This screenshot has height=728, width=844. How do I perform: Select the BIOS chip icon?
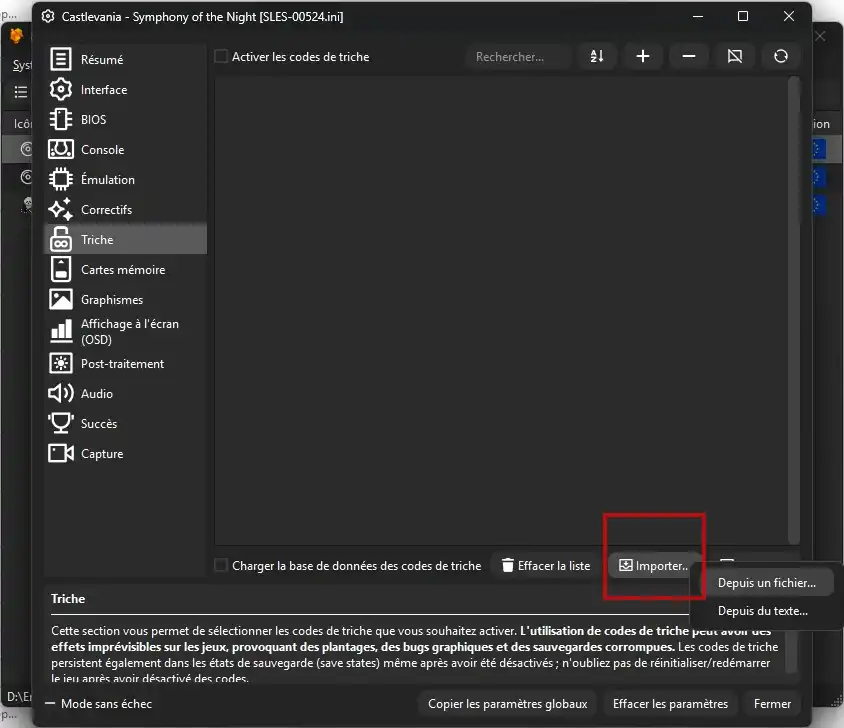pyautogui.click(x=61, y=120)
